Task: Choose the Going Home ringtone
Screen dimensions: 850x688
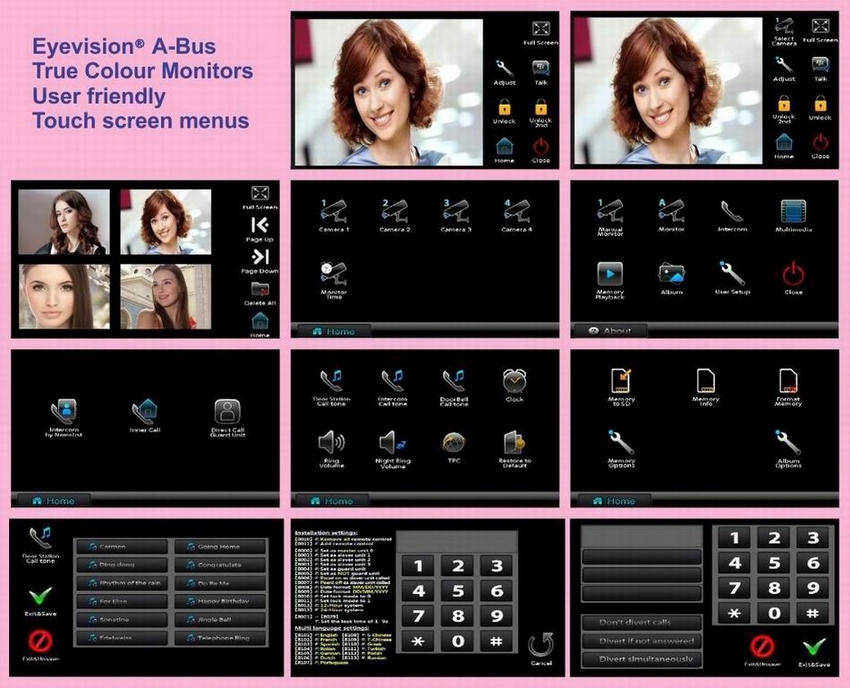Action: [220, 546]
